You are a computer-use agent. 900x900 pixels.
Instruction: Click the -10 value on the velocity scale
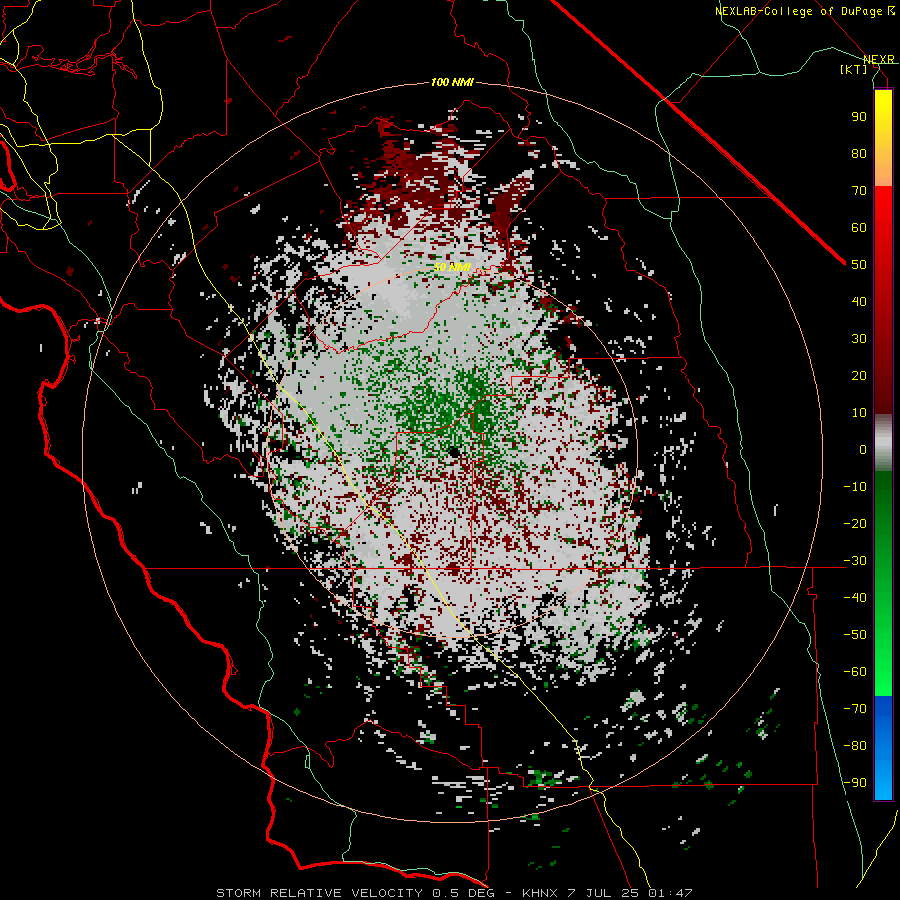pos(855,487)
